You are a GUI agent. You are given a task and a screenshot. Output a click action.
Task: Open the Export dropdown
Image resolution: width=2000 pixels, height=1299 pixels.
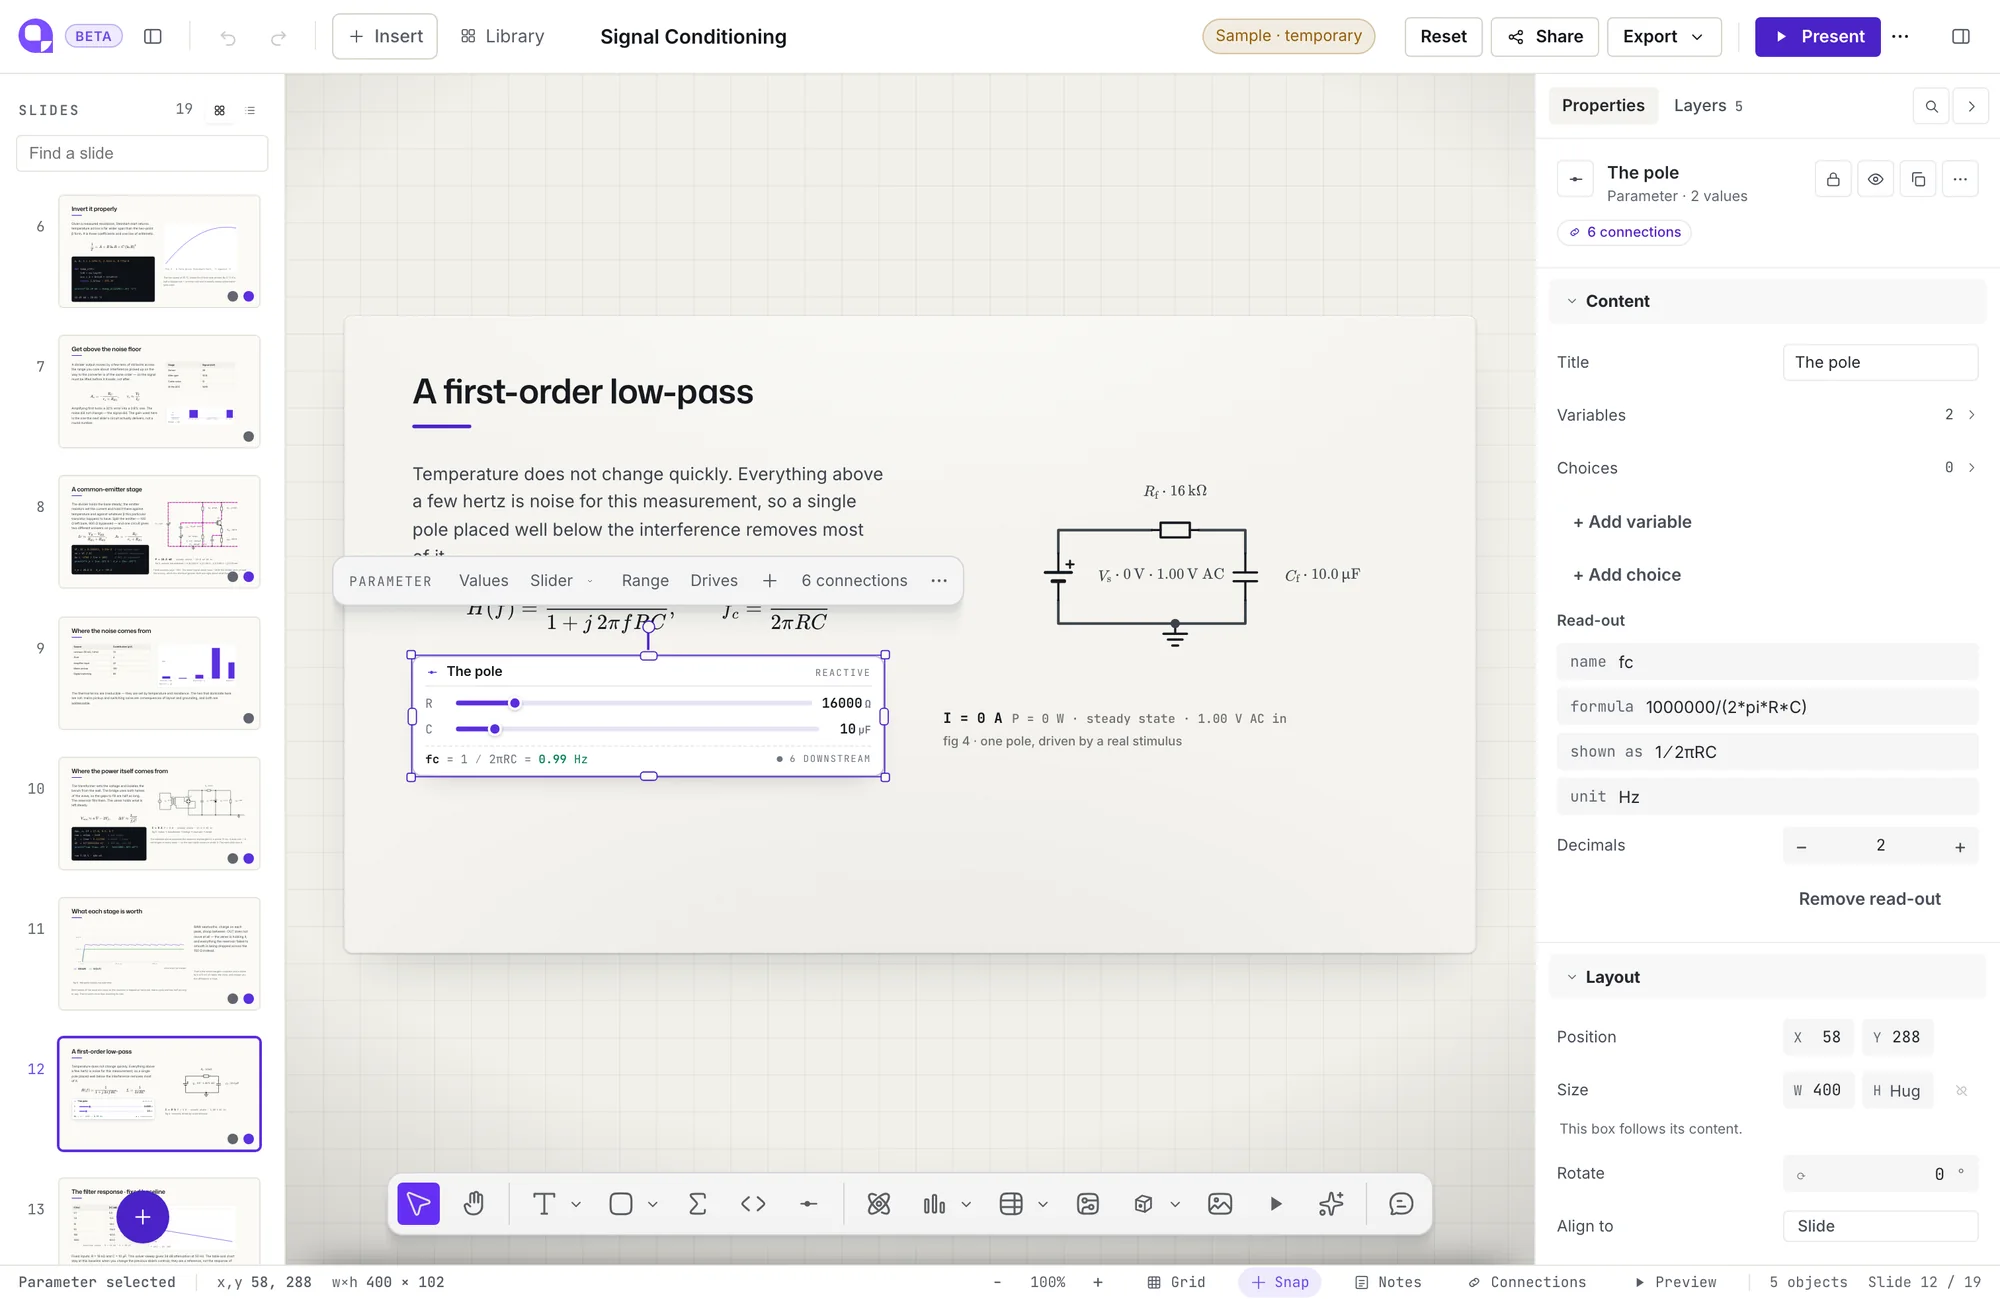(x=1664, y=37)
